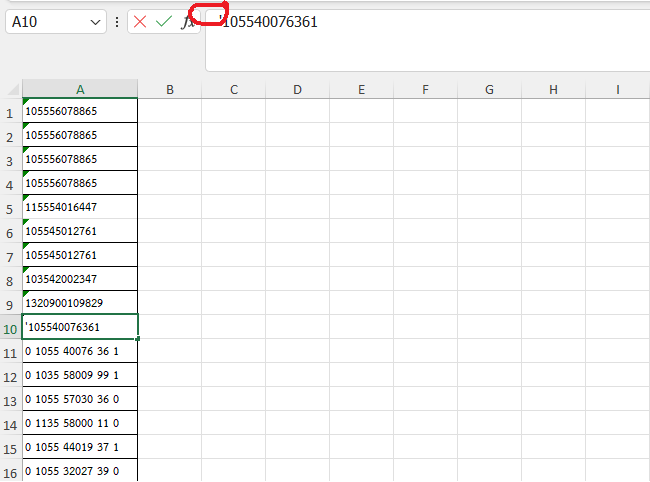Select column G header

[x=489, y=89]
